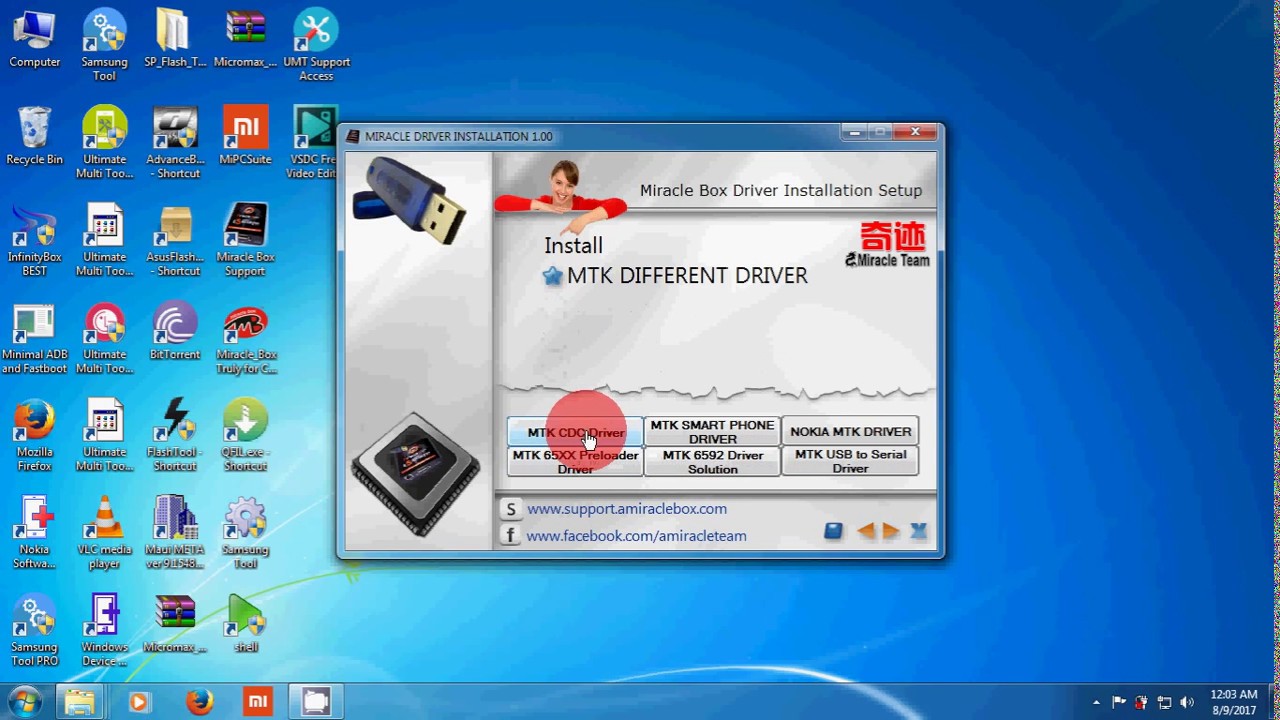Minimize the Miracle Driver Installation window
Viewport: 1280px width, 720px height.
coord(853,131)
